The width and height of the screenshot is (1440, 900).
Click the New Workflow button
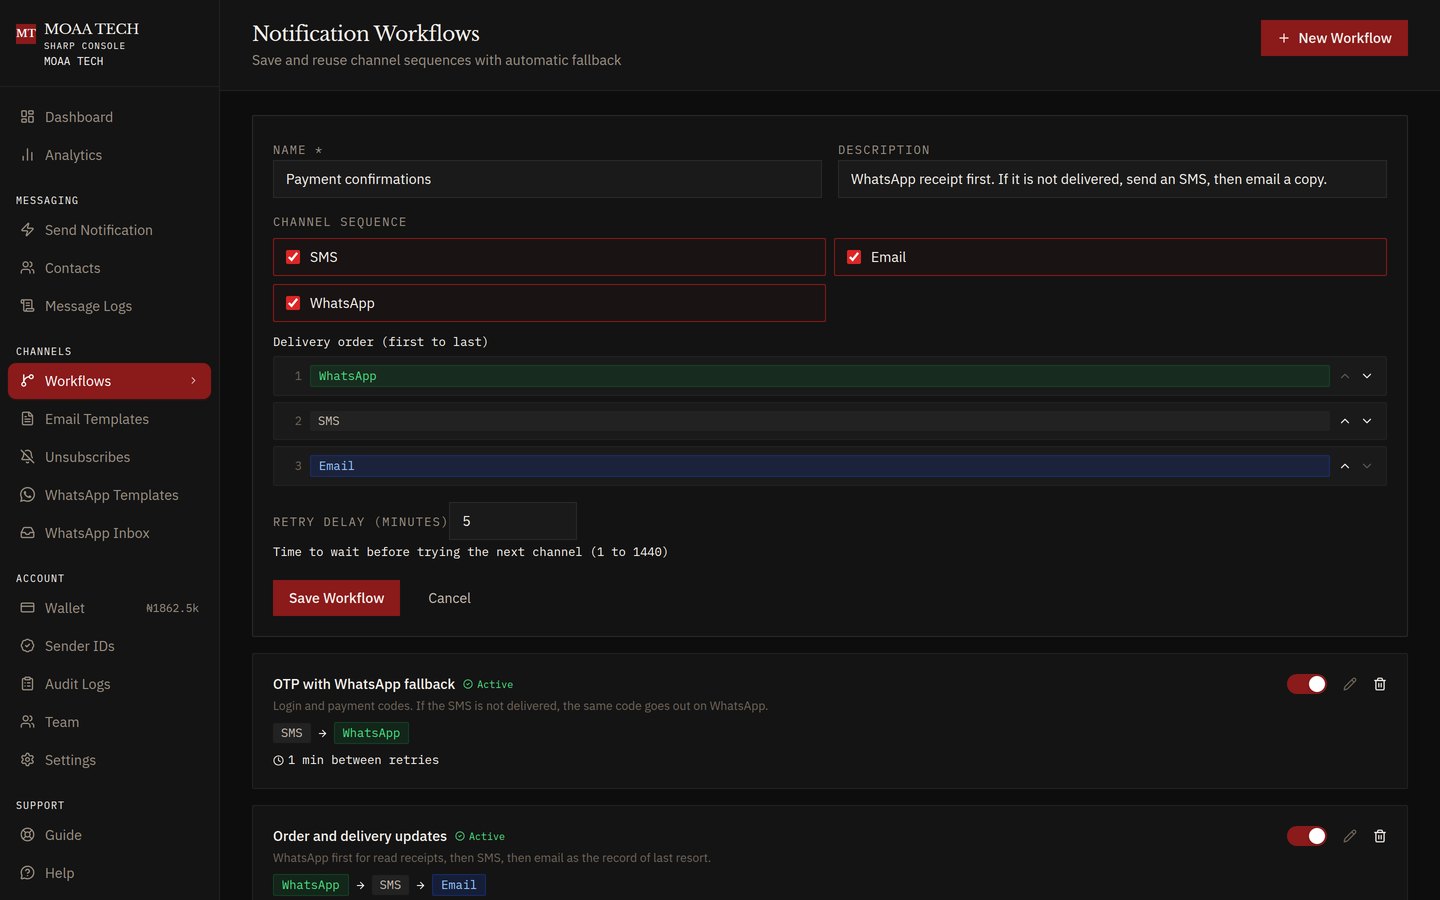pyautogui.click(x=1334, y=38)
